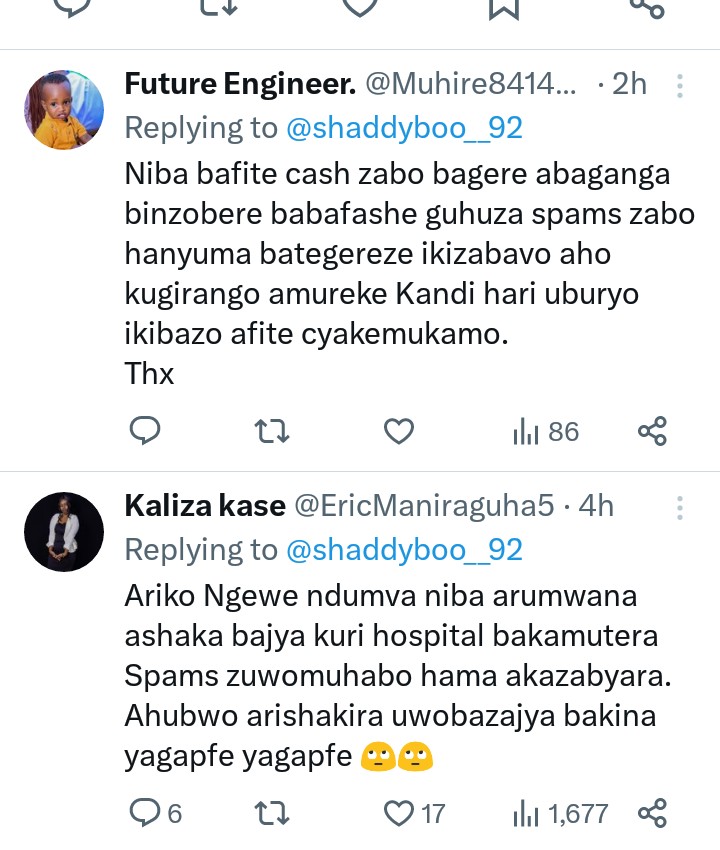Viewport: 720px width, 850px height.
Task: Bookmark the tweet at the top
Action: click(x=503, y=8)
